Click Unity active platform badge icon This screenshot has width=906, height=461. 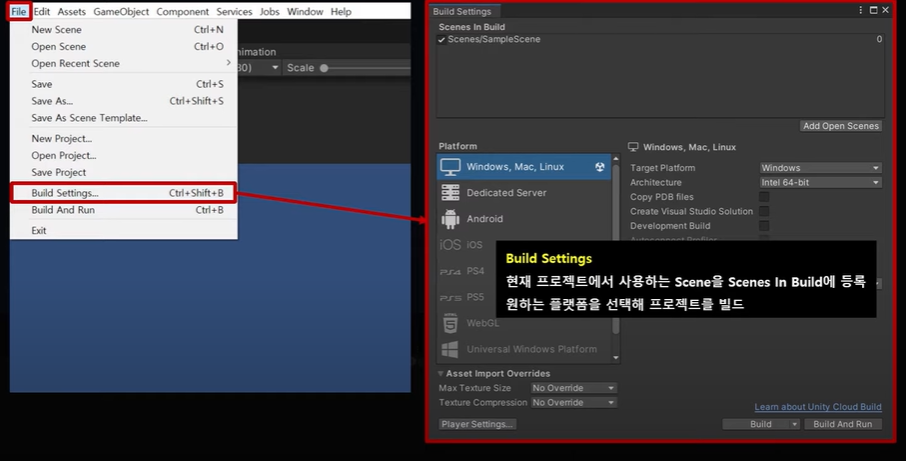click(600, 167)
